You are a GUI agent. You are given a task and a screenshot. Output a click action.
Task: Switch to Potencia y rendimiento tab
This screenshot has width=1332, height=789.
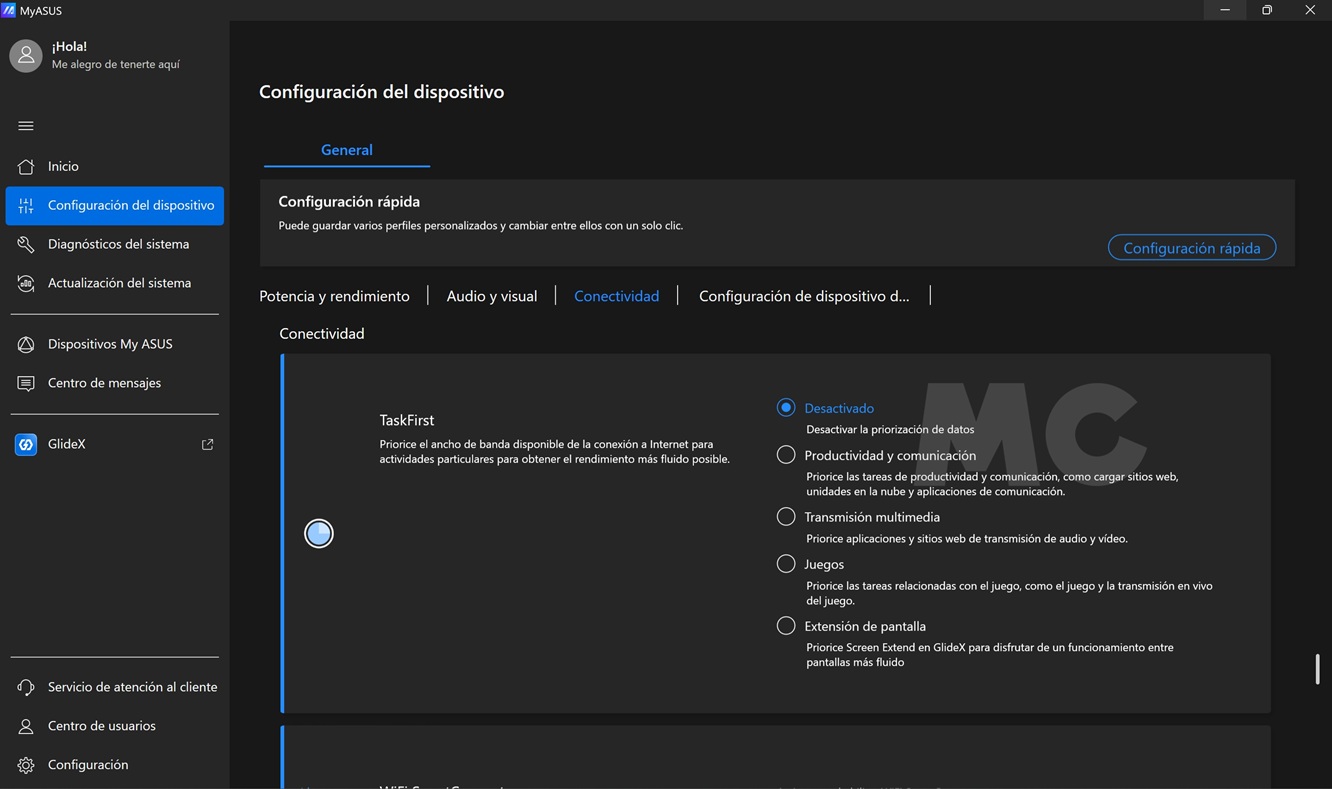[334, 296]
